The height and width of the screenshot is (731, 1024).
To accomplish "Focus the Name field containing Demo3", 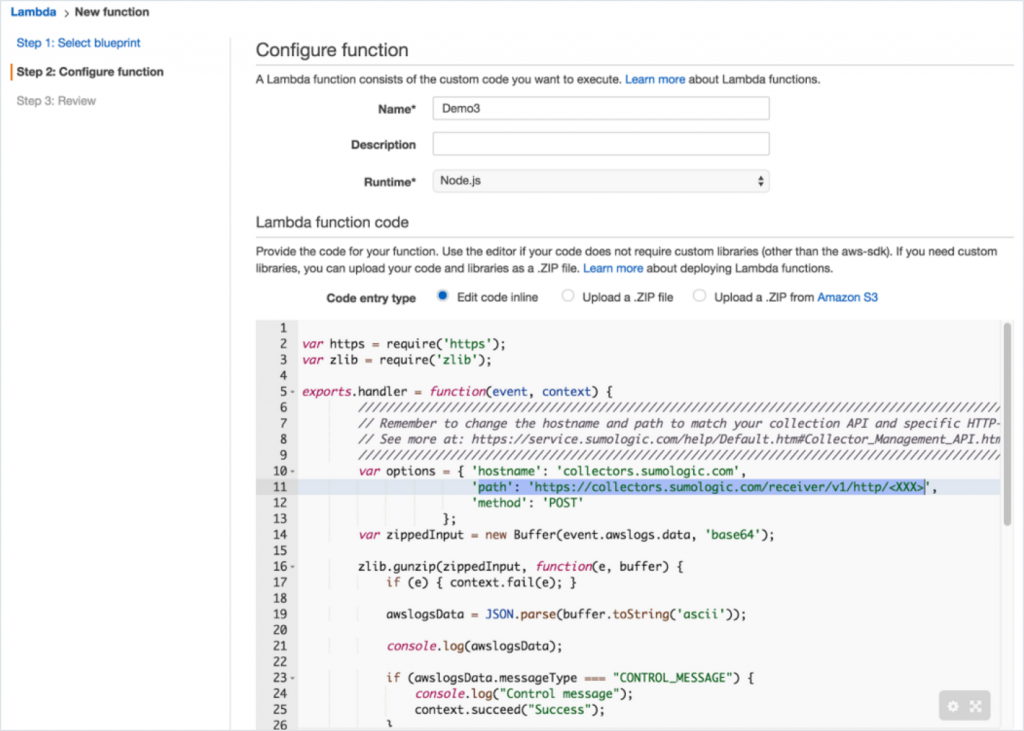I will click(x=601, y=108).
